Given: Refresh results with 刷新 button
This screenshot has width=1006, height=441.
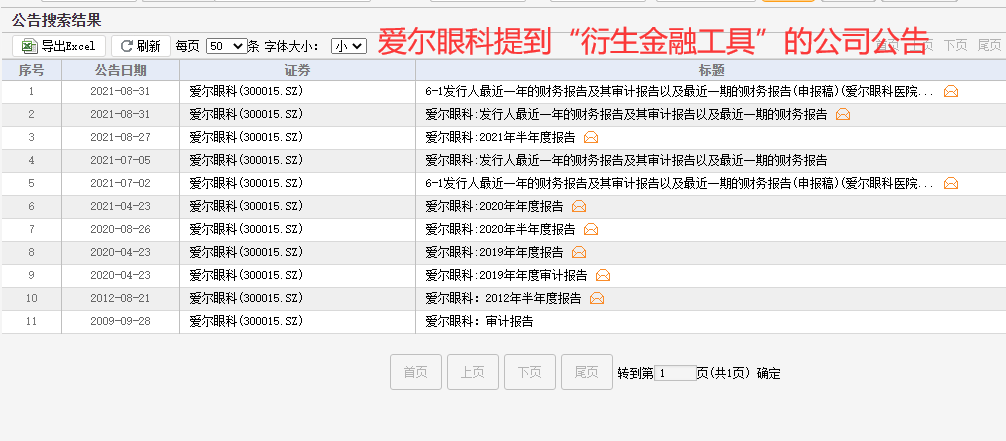Looking at the screenshot, I should pos(141,46).
